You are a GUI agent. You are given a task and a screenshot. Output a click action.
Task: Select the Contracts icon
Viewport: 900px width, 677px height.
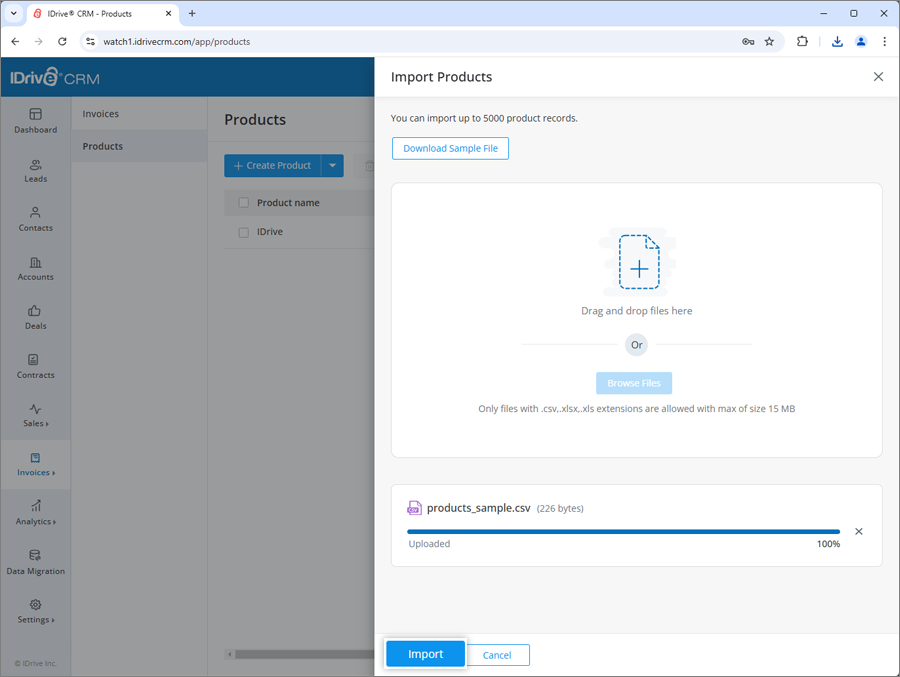pyautogui.click(x=35, y=367)
